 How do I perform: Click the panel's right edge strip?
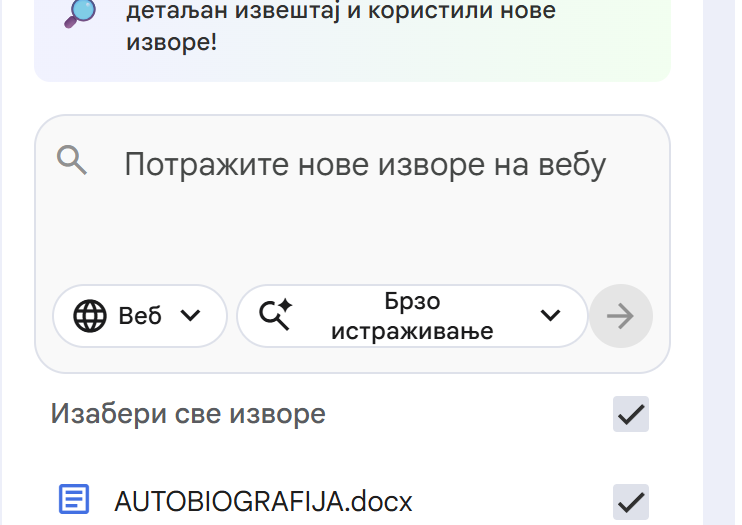[720, 260]
